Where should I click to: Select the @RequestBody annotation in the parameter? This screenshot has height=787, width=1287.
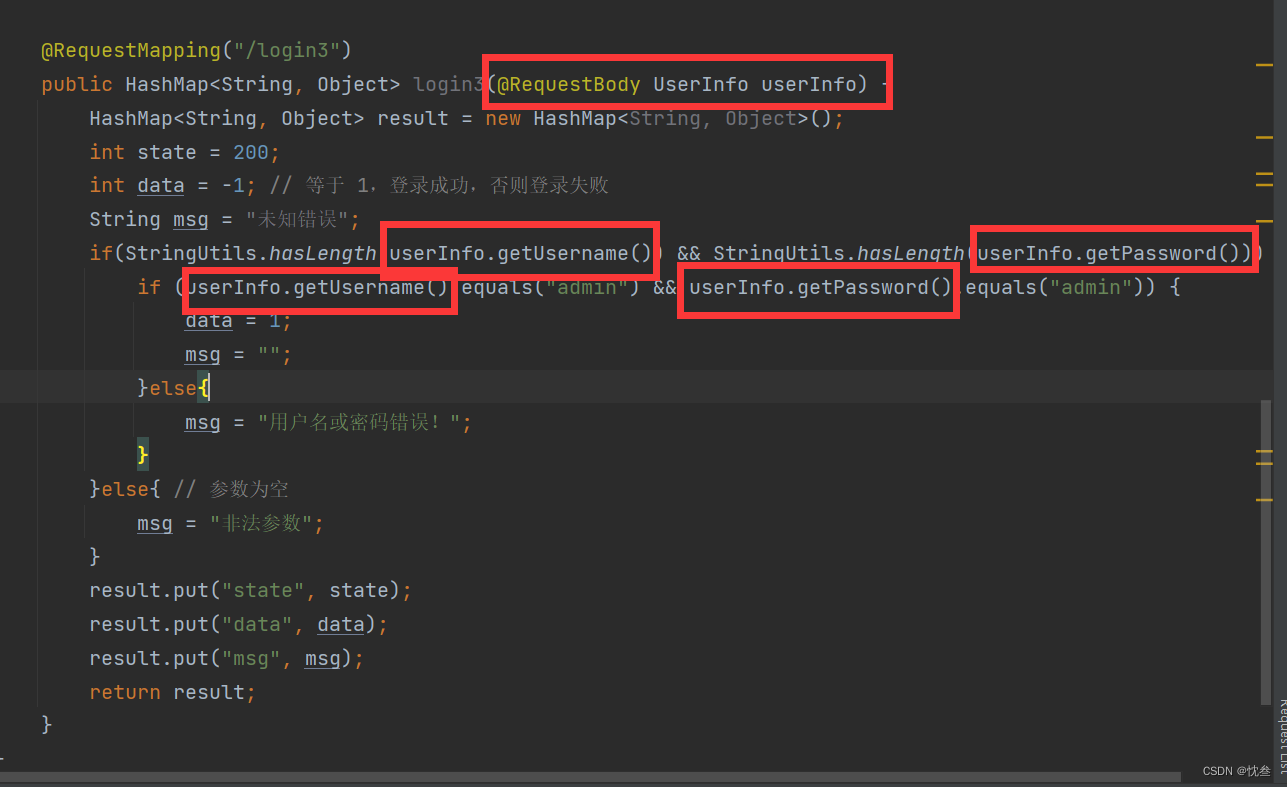569,84
